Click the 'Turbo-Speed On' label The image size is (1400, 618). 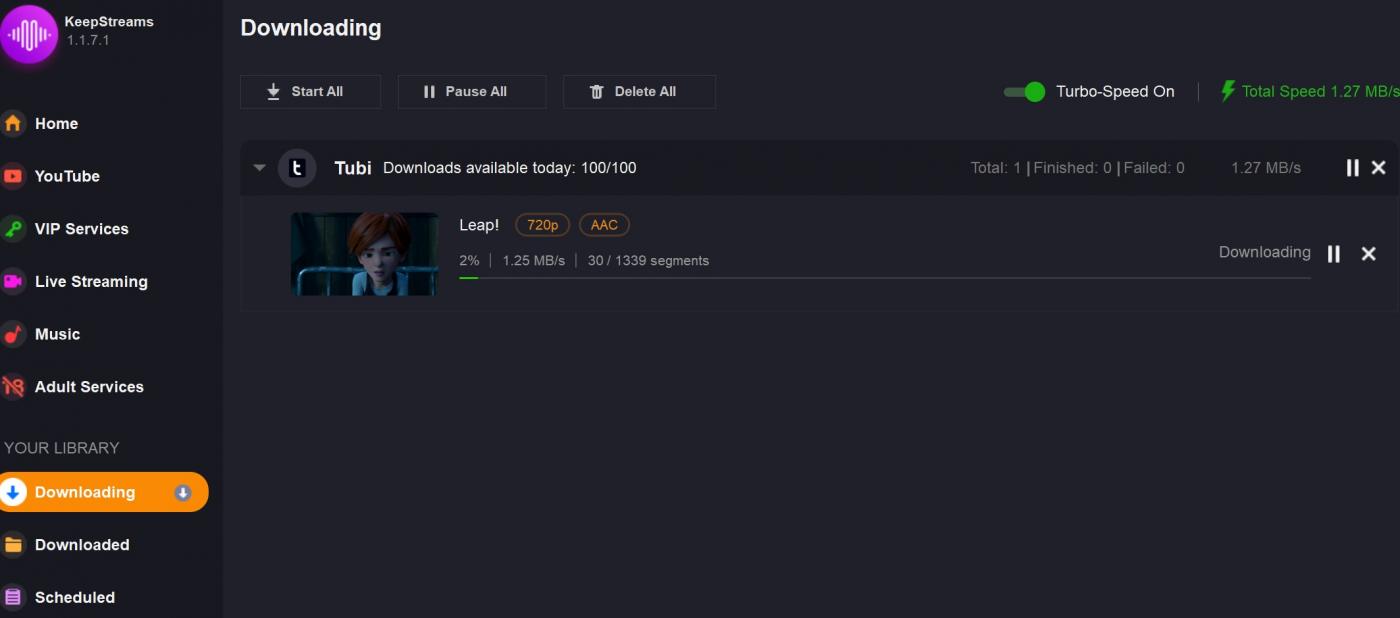point(1115,91)
